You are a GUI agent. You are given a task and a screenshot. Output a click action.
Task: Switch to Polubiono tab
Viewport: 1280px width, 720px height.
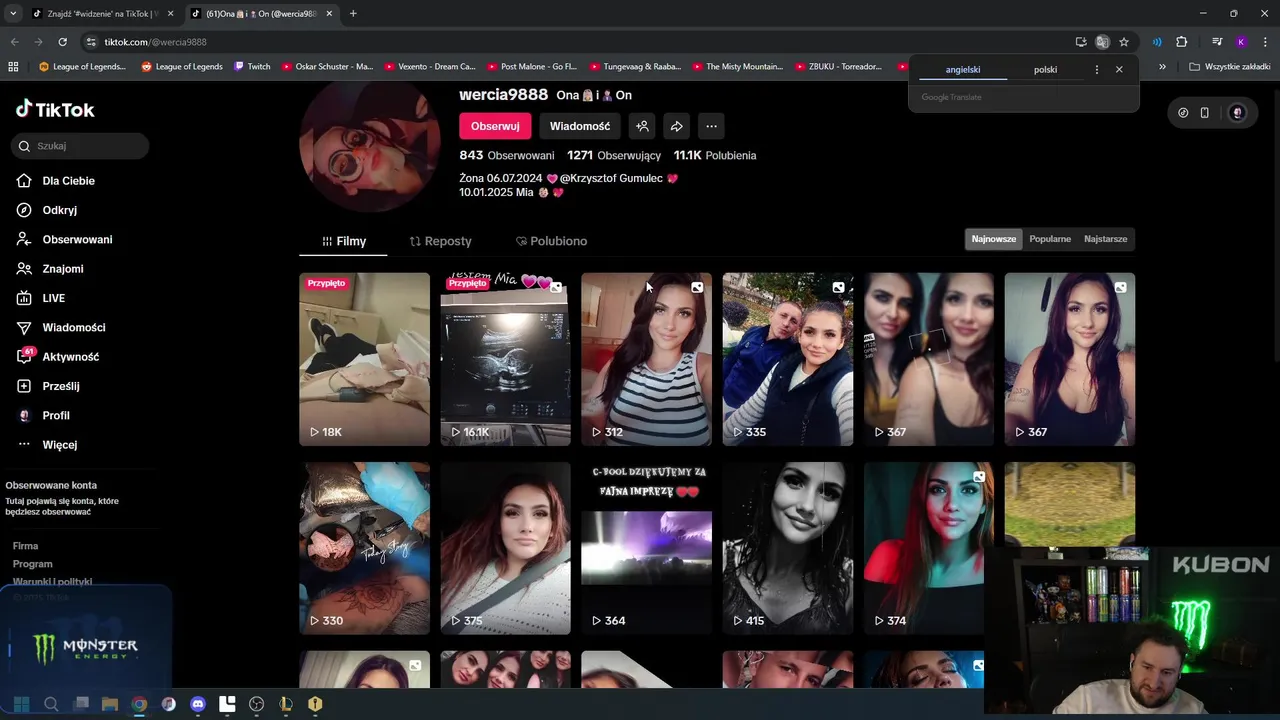click(551, 241)
